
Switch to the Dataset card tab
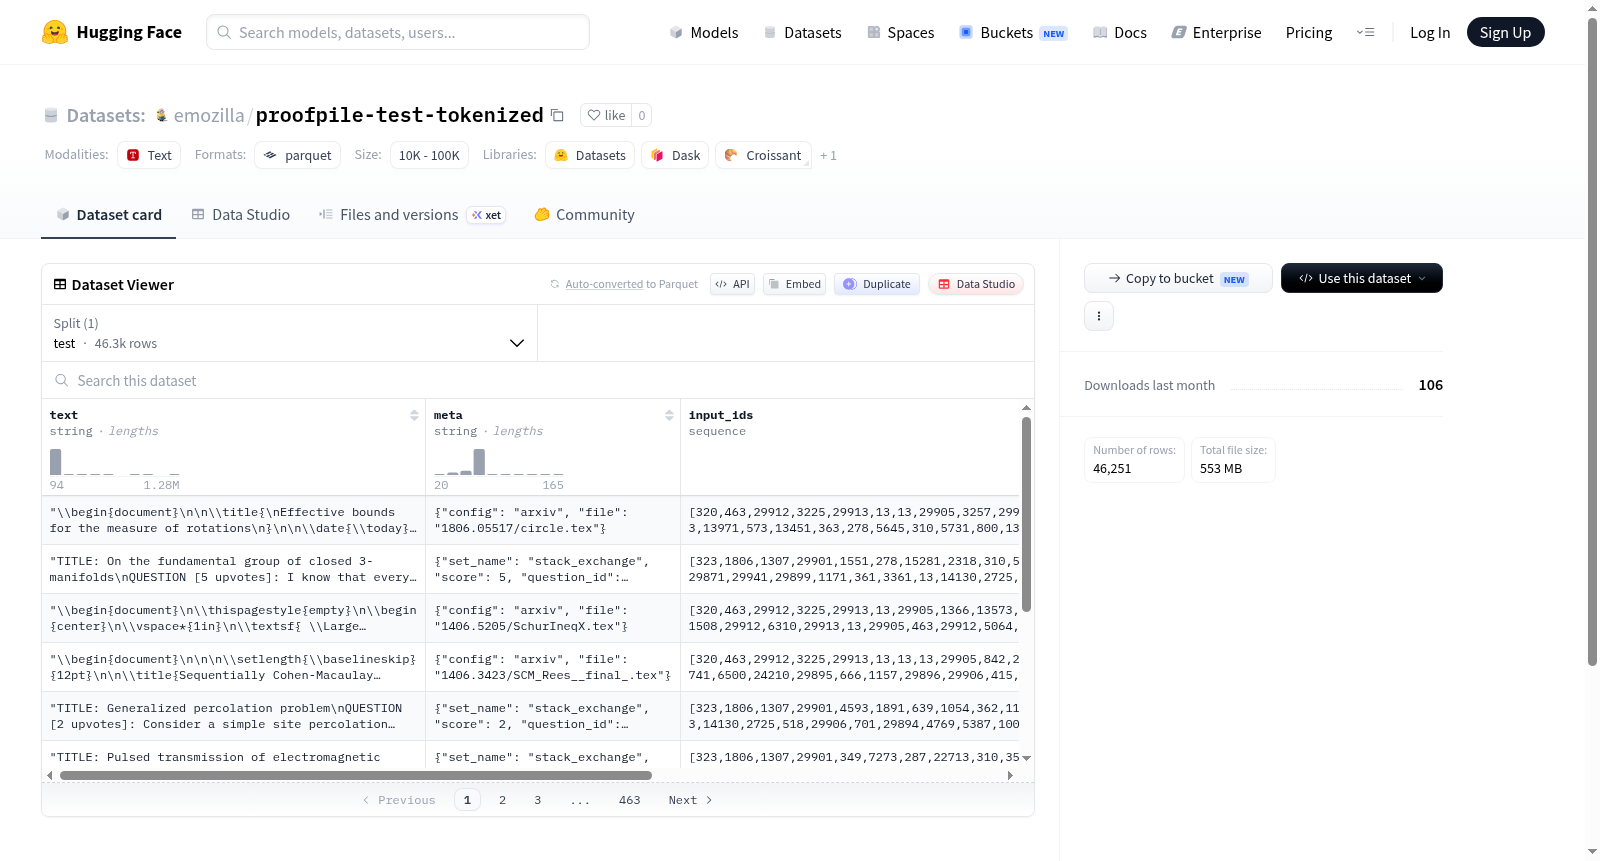click(x=109, y=215)
